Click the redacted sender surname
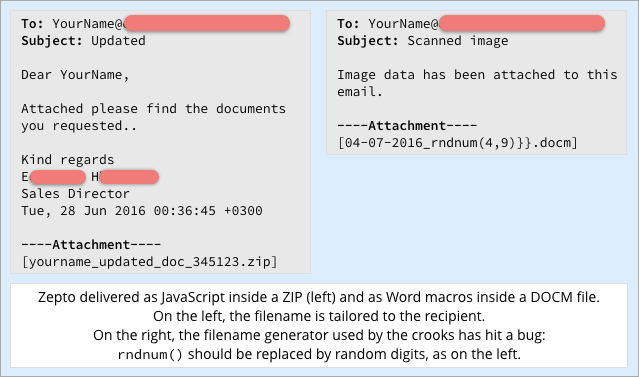This screenshot has width=639, height=377. (x=129, y=177)
